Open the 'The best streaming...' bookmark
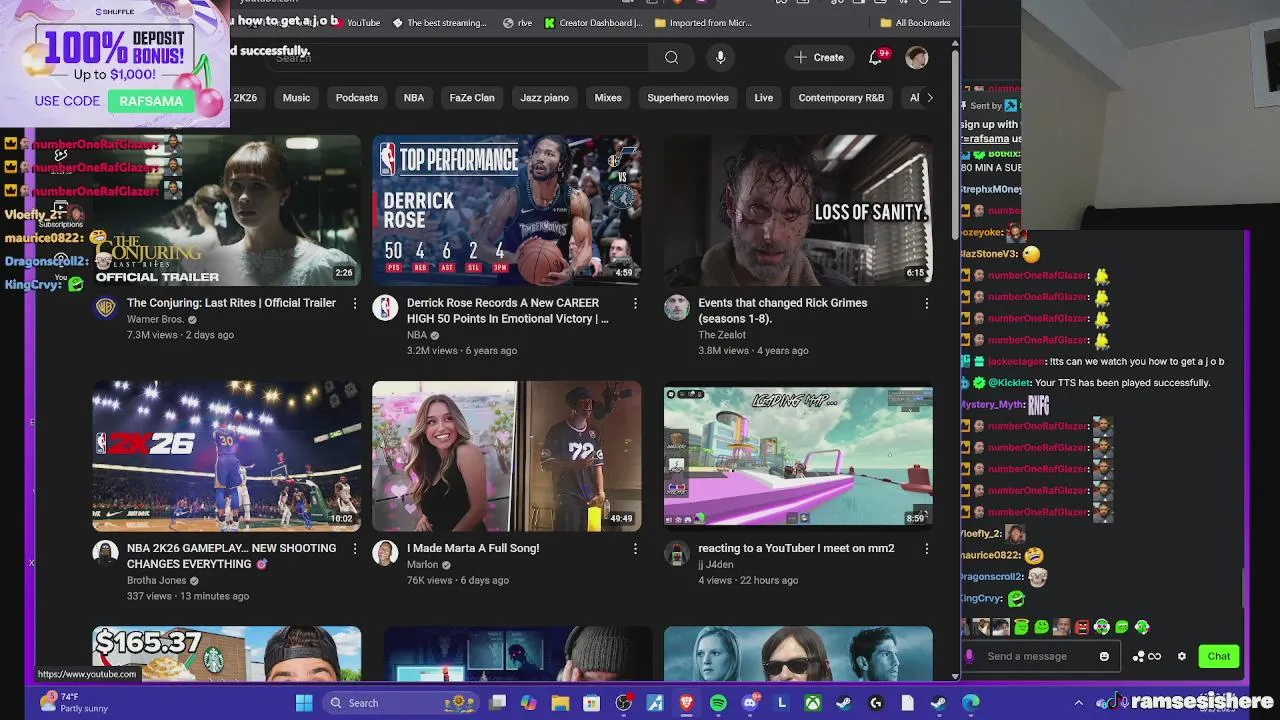 440,23
